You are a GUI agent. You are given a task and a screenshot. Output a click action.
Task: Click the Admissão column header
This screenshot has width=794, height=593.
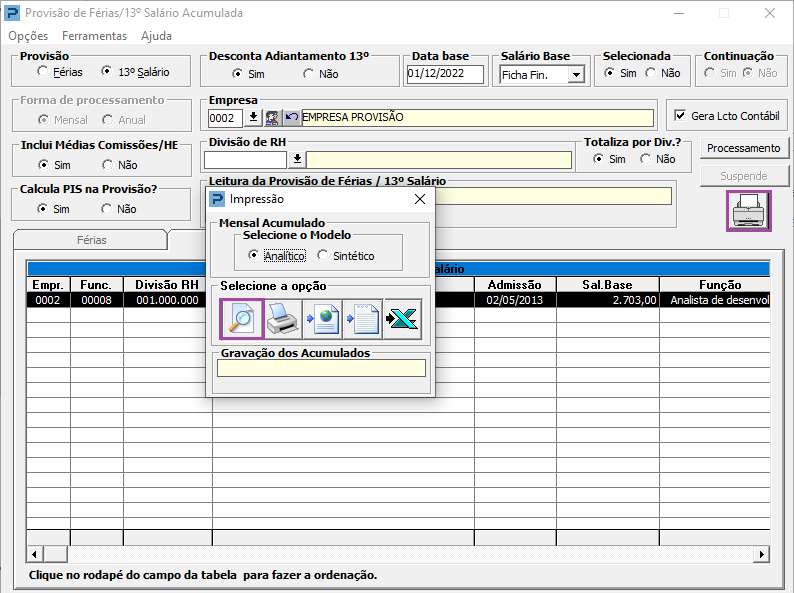(x=515, y=285)
